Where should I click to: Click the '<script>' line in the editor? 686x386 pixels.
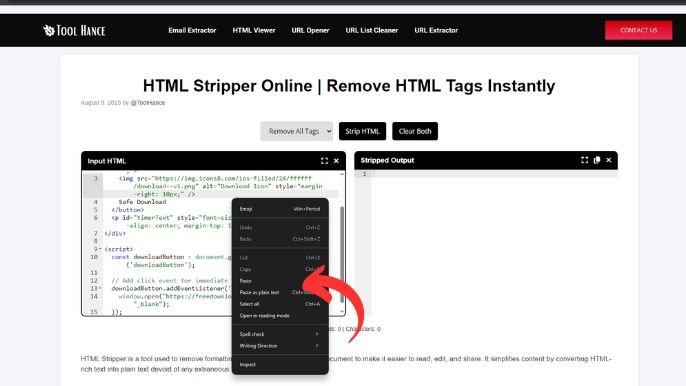click(119, 249)
